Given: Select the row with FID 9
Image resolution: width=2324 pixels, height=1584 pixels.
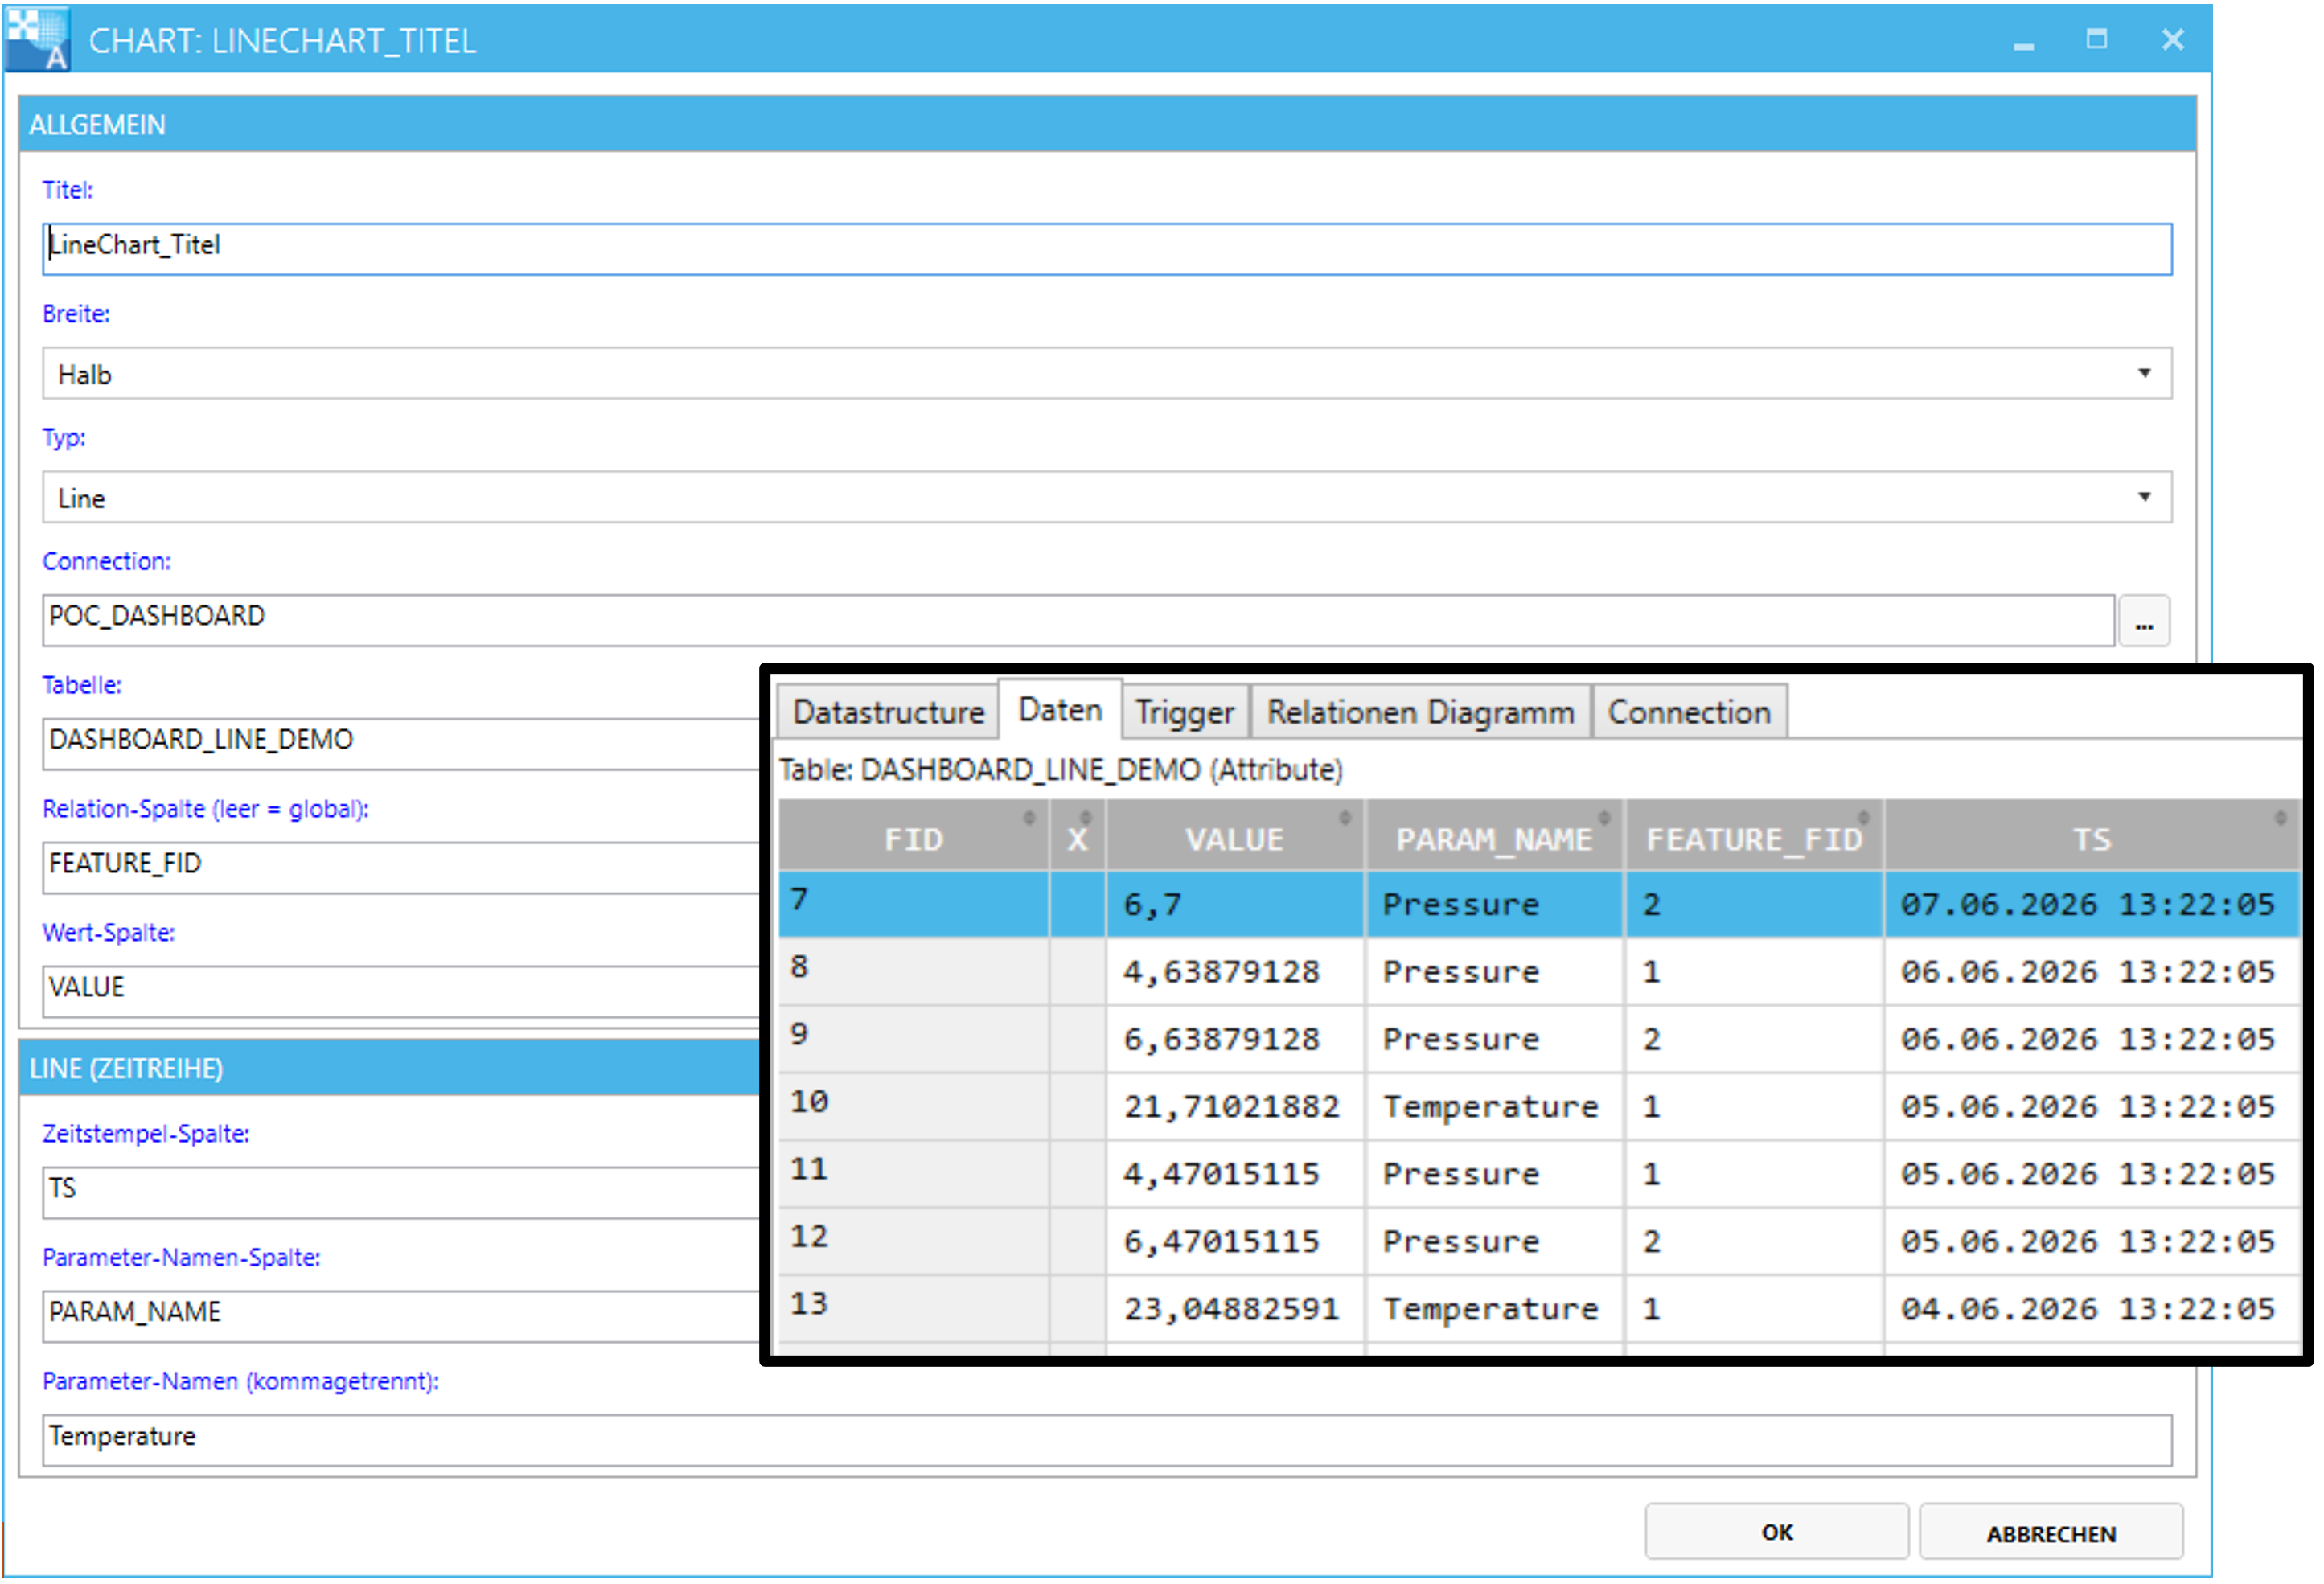Looking at the screenshot, I should [1539, 1039].
